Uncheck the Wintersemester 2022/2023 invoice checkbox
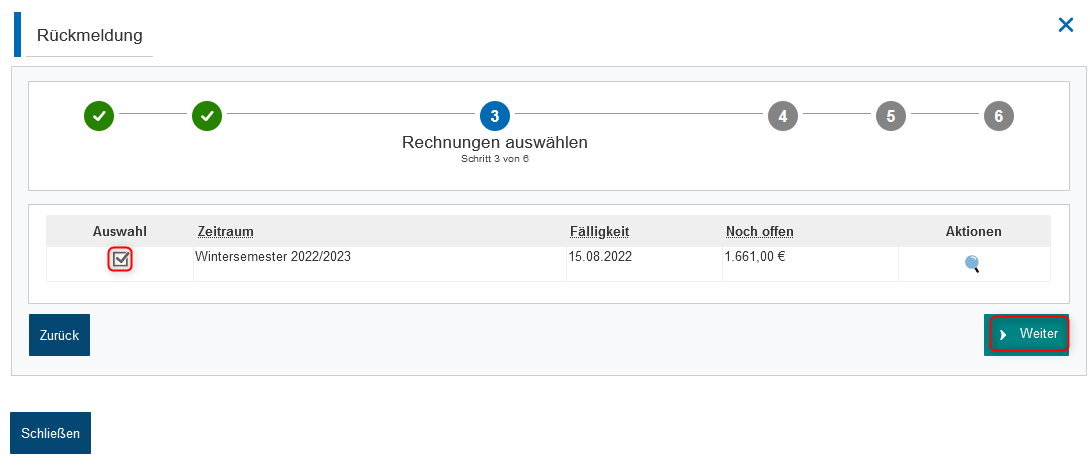1090x465 pixels. click(x=120, y=260)
